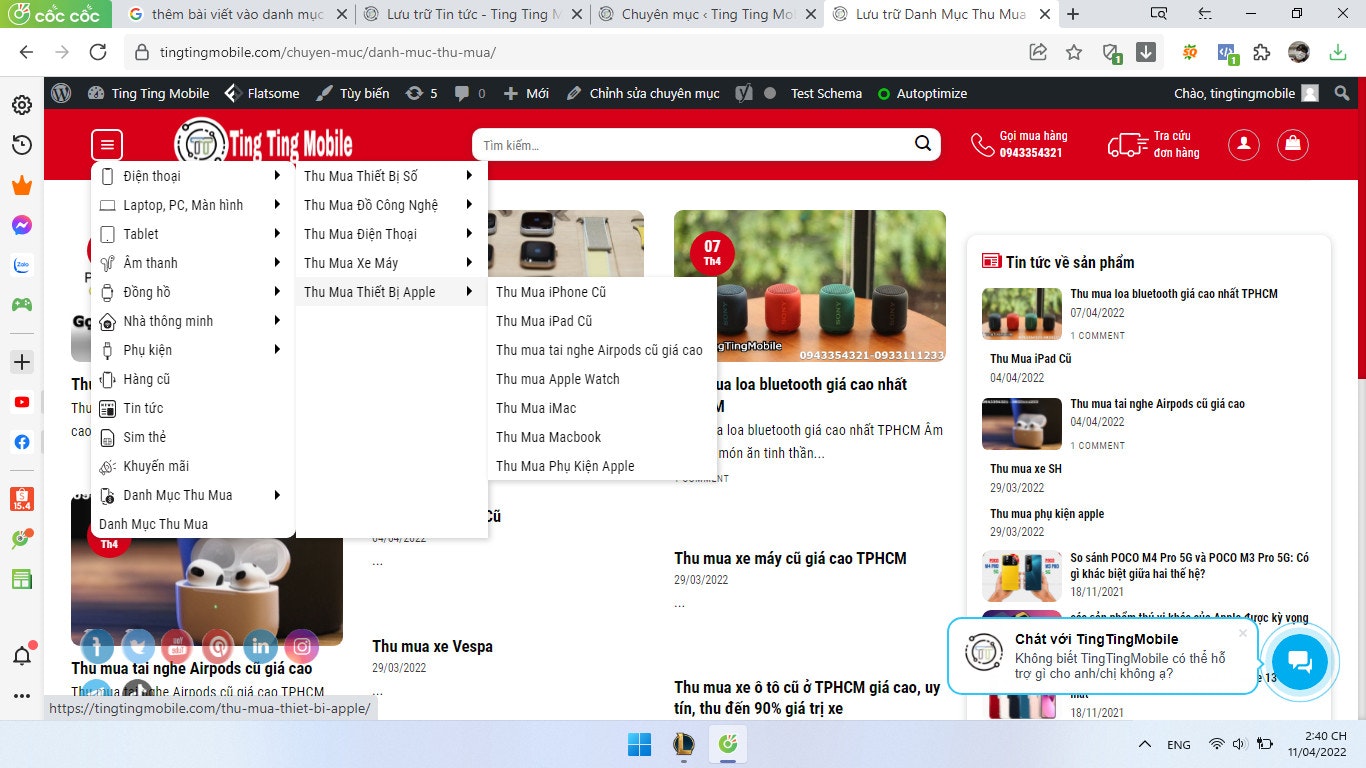
Task: Open browser history in the sidebar
Action: 22,145
